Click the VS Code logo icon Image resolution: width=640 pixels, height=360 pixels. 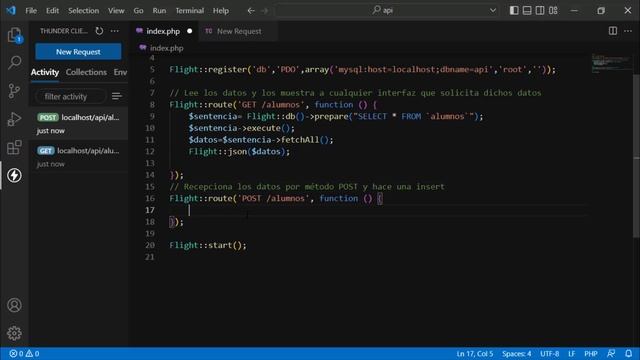[x=11, y=11]
